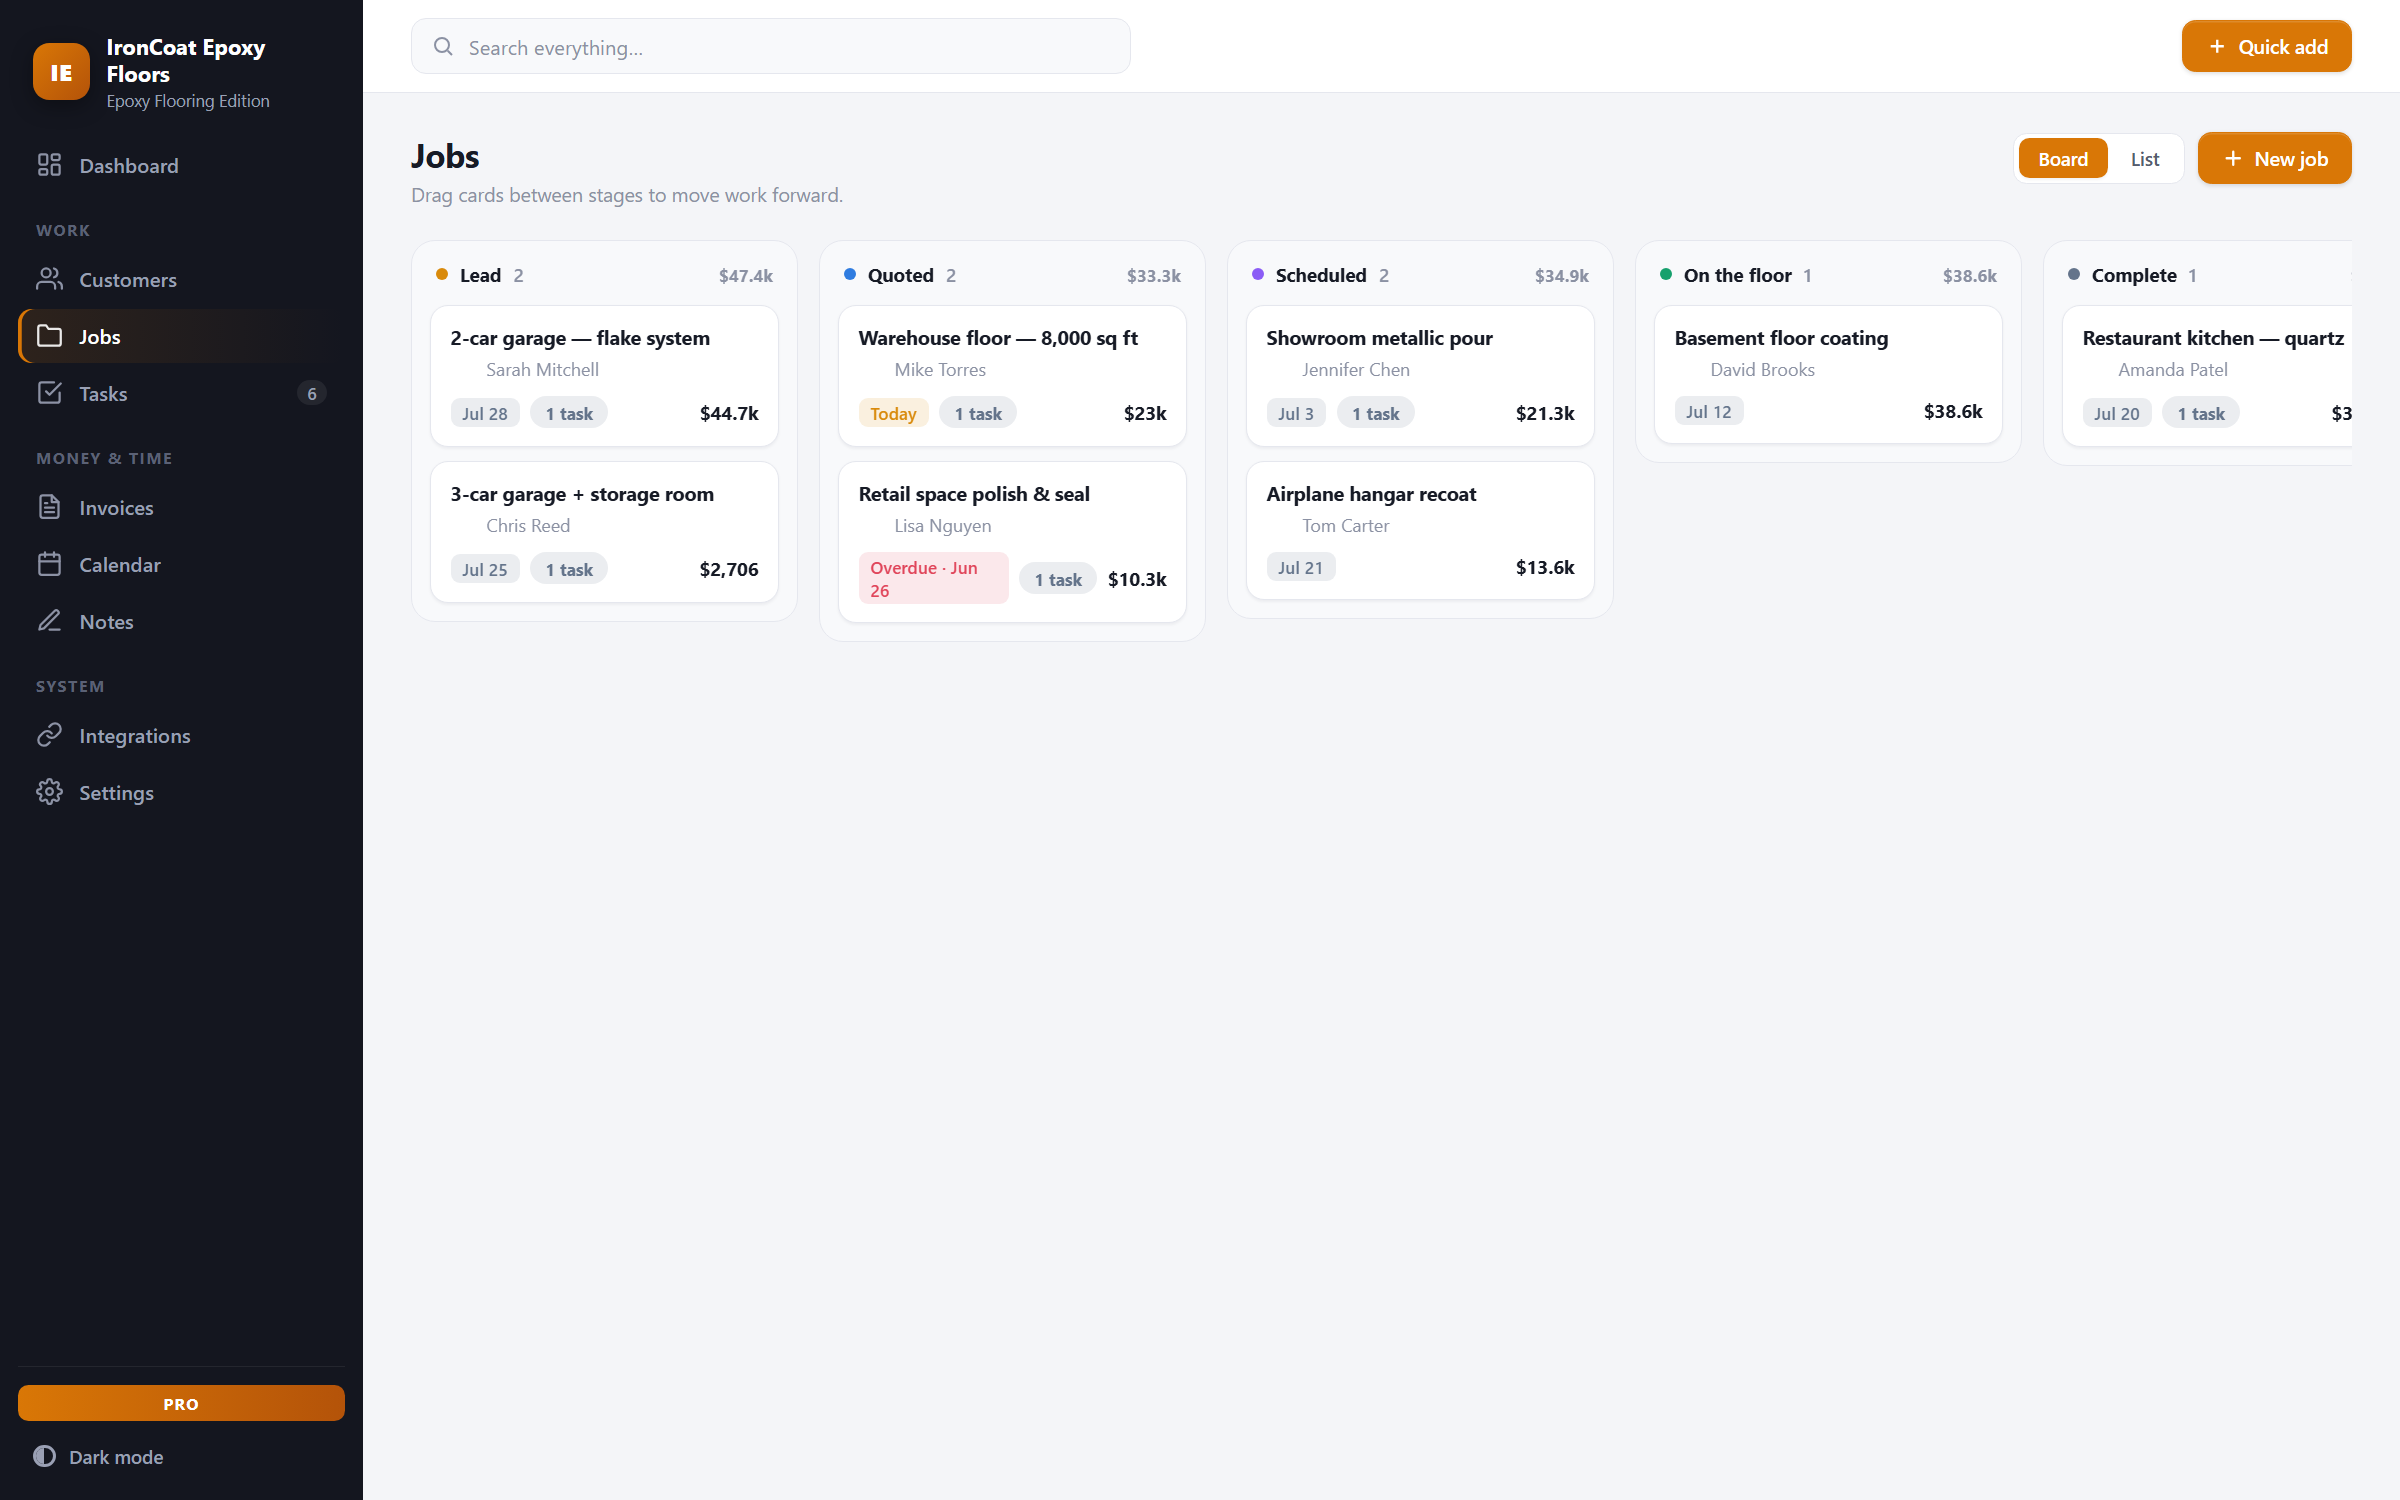This screenshot has height=1500, width=2400.
Task: Create a New job
Action: tap(2274, 158)
